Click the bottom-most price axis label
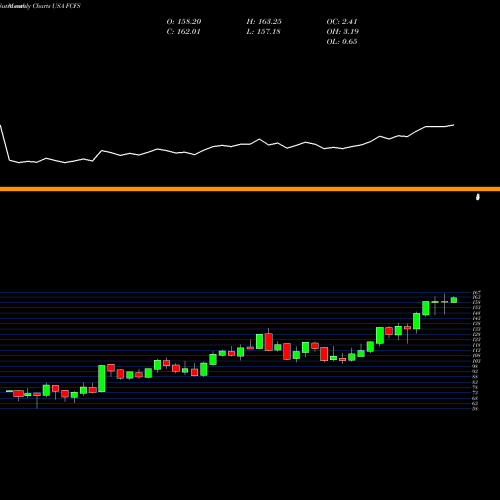The image size is (500, 500). coord(475,408)
